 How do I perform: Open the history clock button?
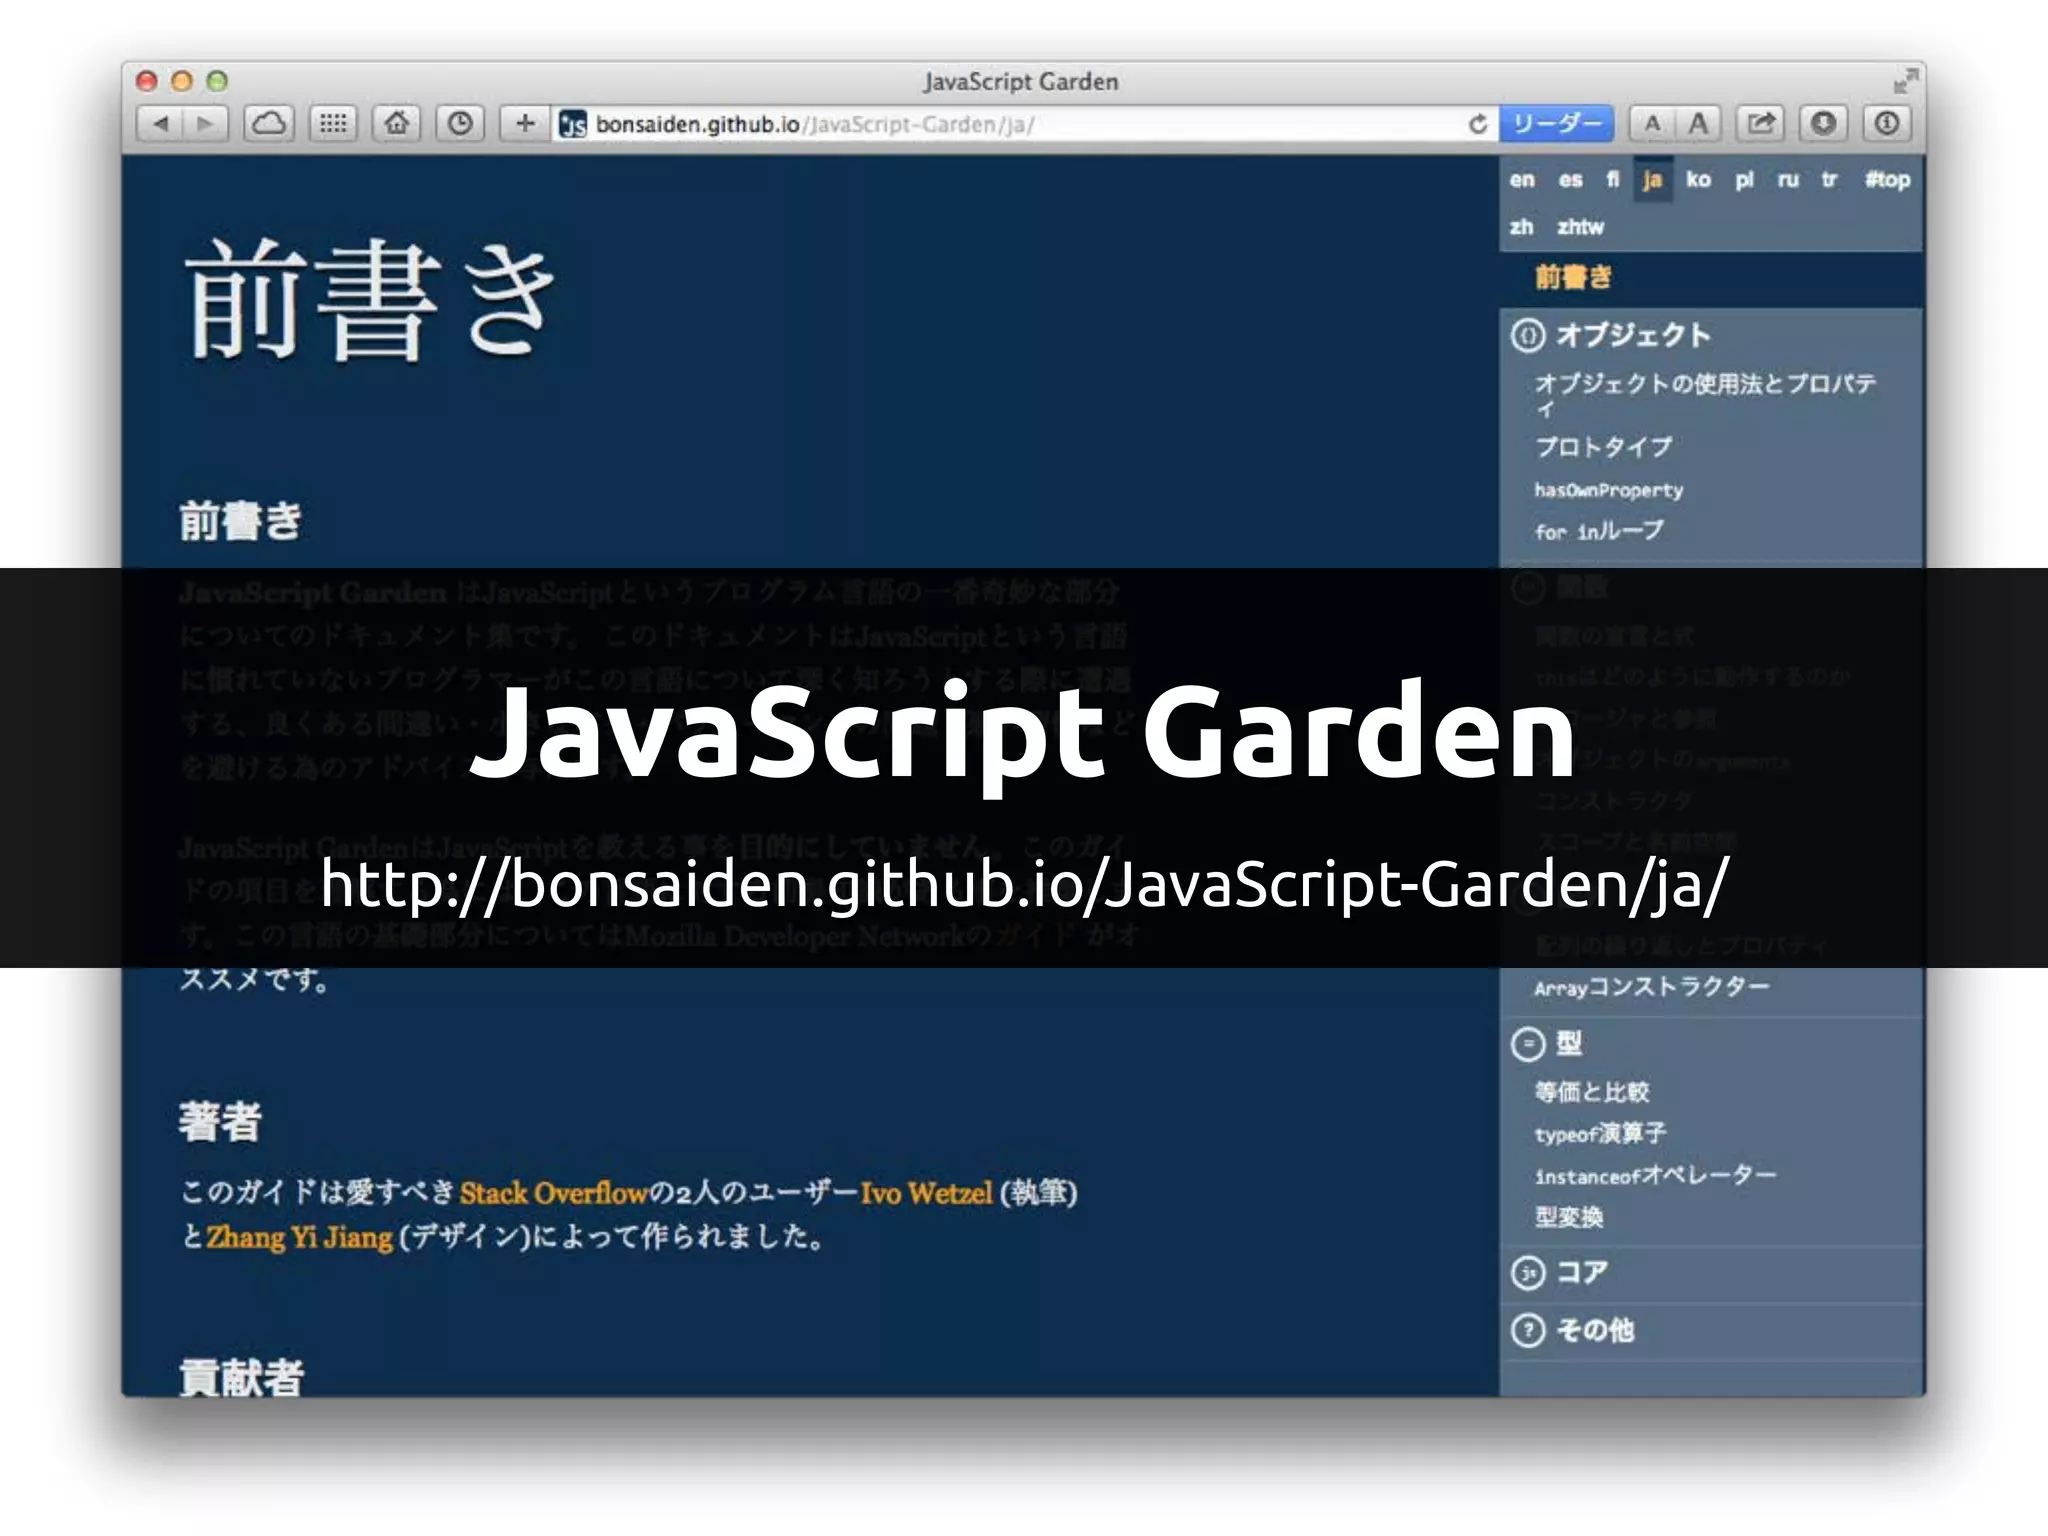tap(460, 124)
